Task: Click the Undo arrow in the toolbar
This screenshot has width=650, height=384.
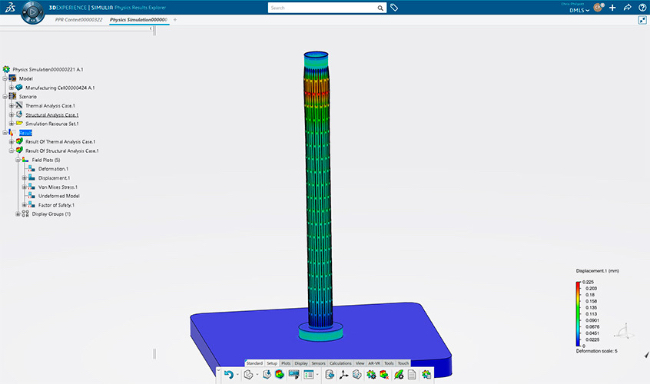Action: click(x=228, y=374)
